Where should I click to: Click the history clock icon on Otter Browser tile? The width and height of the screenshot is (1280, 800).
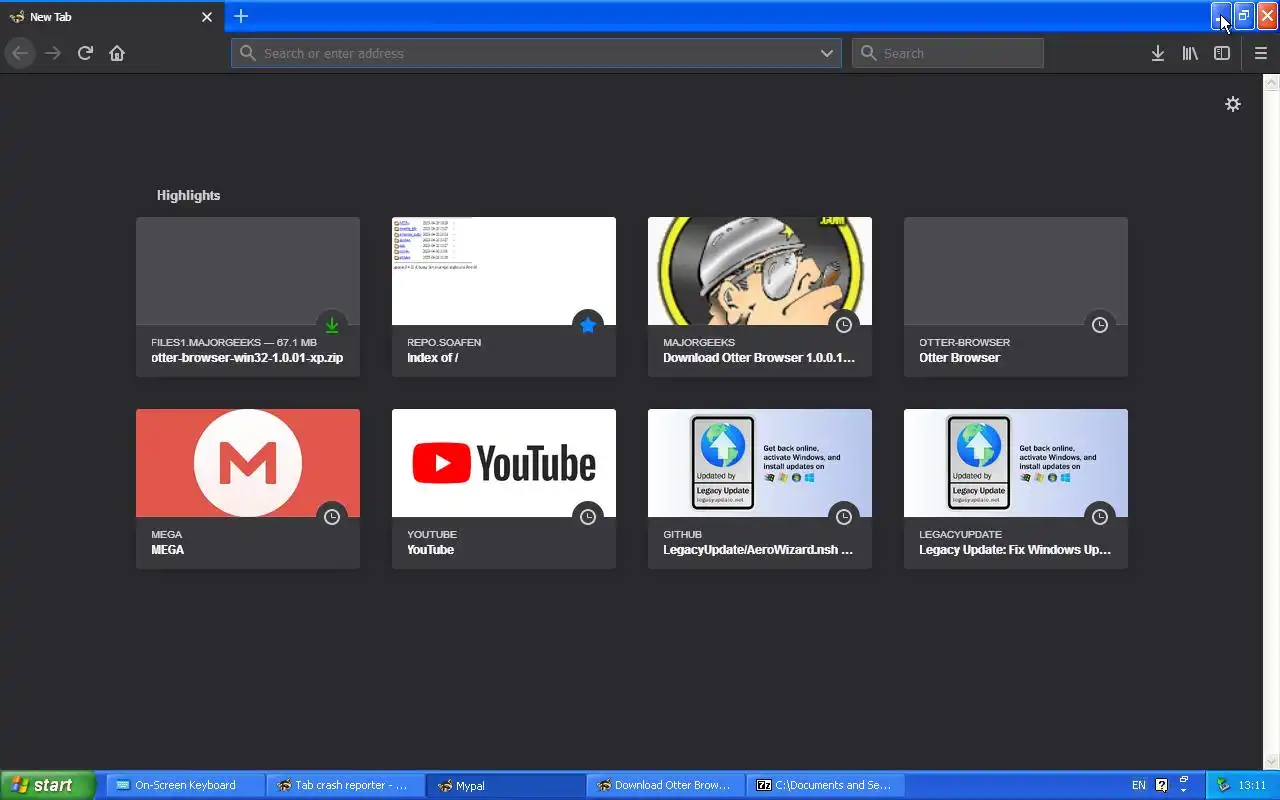[1100, 325]
